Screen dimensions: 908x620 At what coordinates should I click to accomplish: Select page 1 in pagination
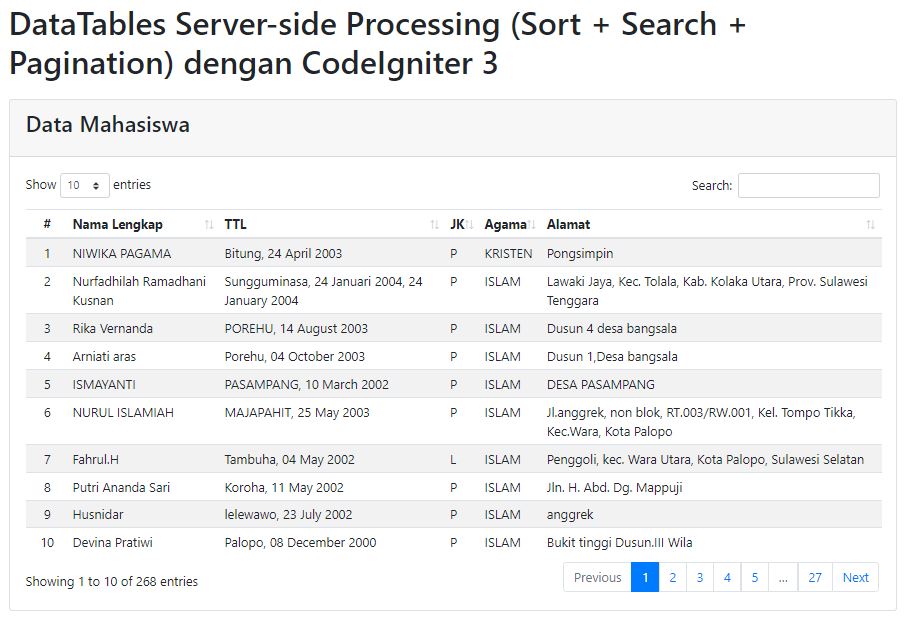pyautogui.click(x=645, y=577)
